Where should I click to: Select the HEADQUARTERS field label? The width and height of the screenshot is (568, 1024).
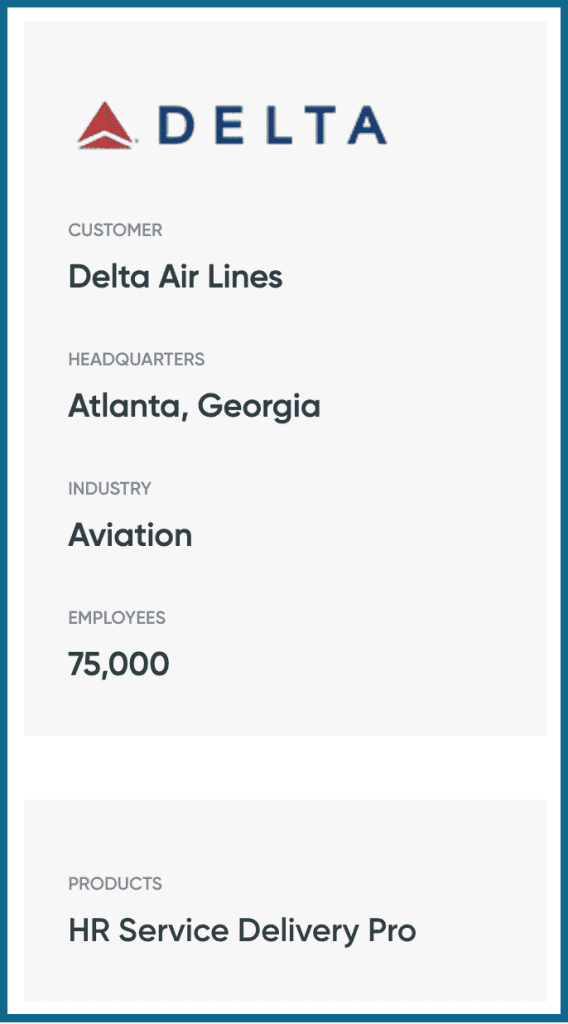coord(136,359)
